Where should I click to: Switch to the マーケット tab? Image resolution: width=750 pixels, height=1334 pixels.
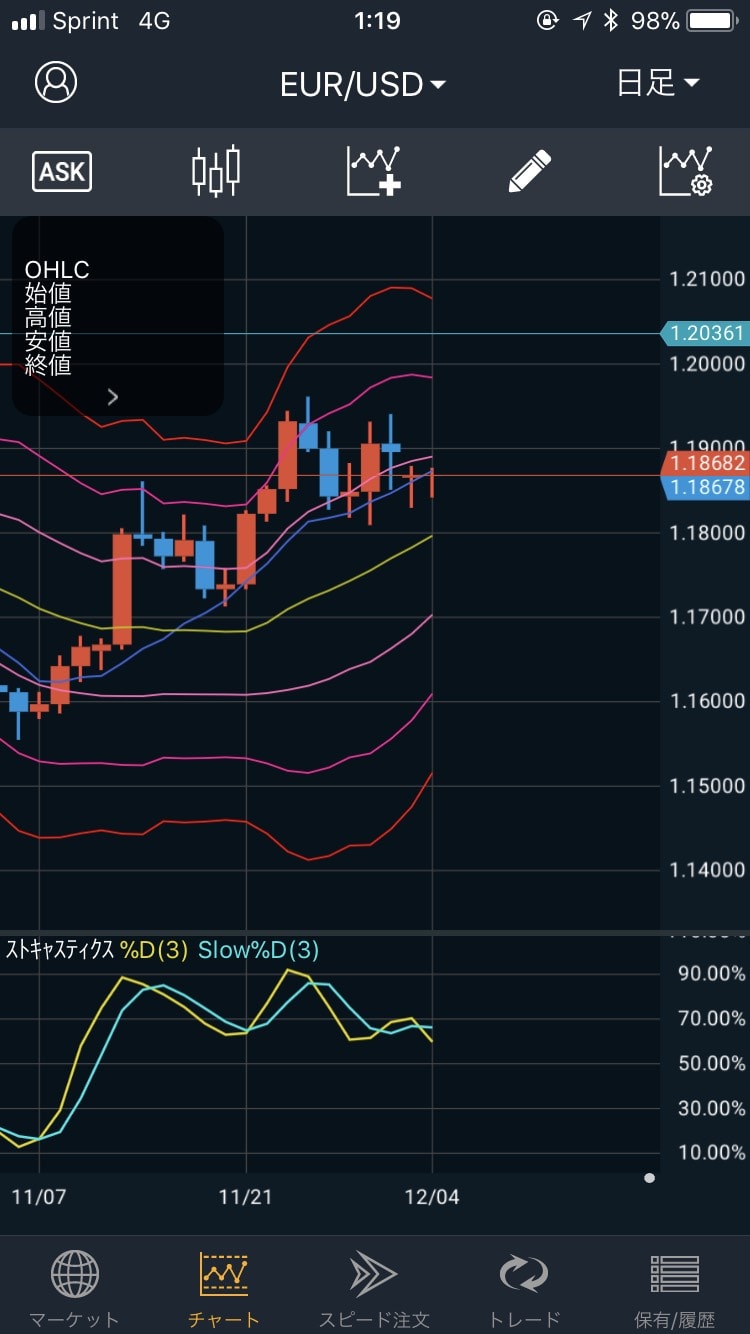(74, 1289)
